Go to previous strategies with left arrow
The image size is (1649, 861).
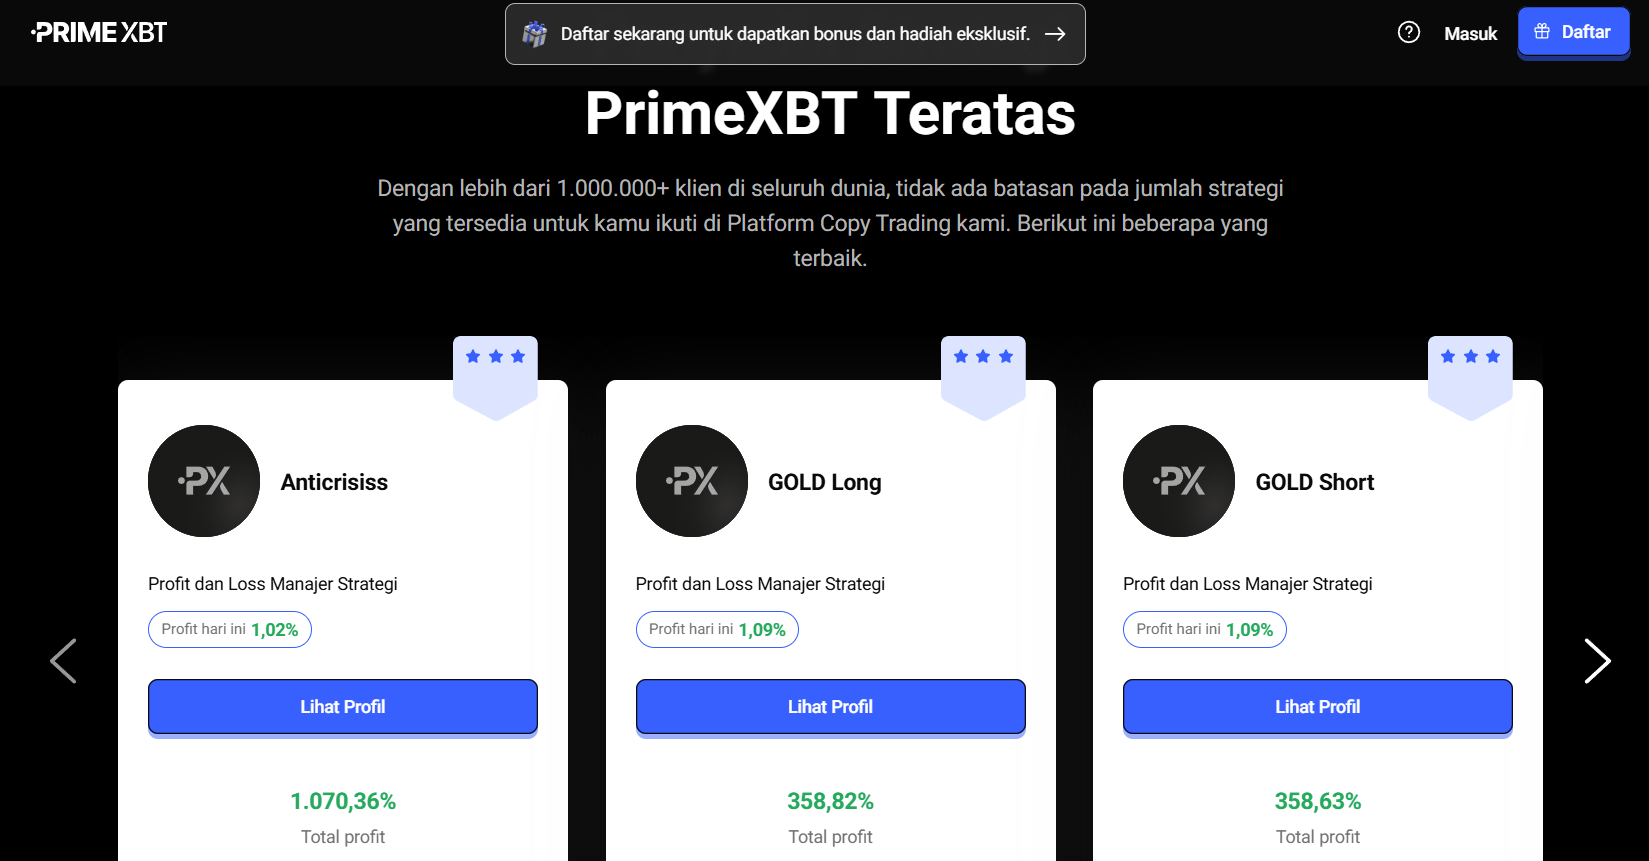coord(63,661)
